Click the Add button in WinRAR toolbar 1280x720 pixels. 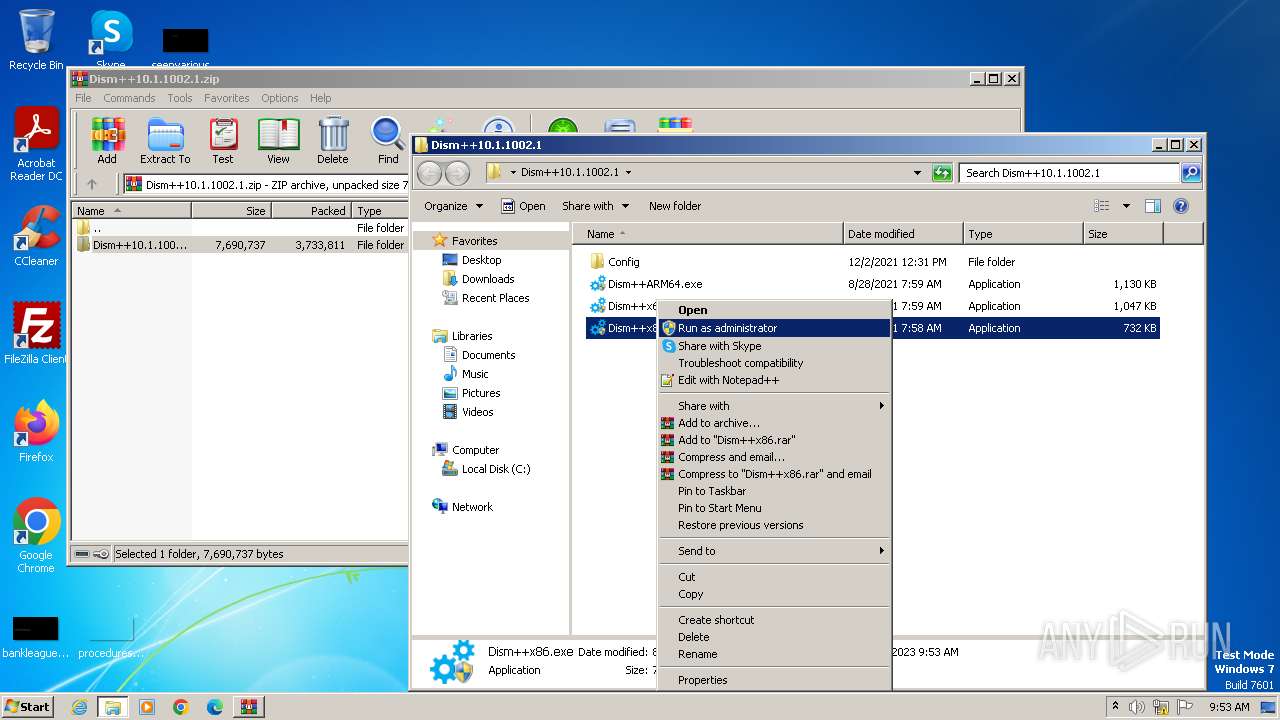107,140
